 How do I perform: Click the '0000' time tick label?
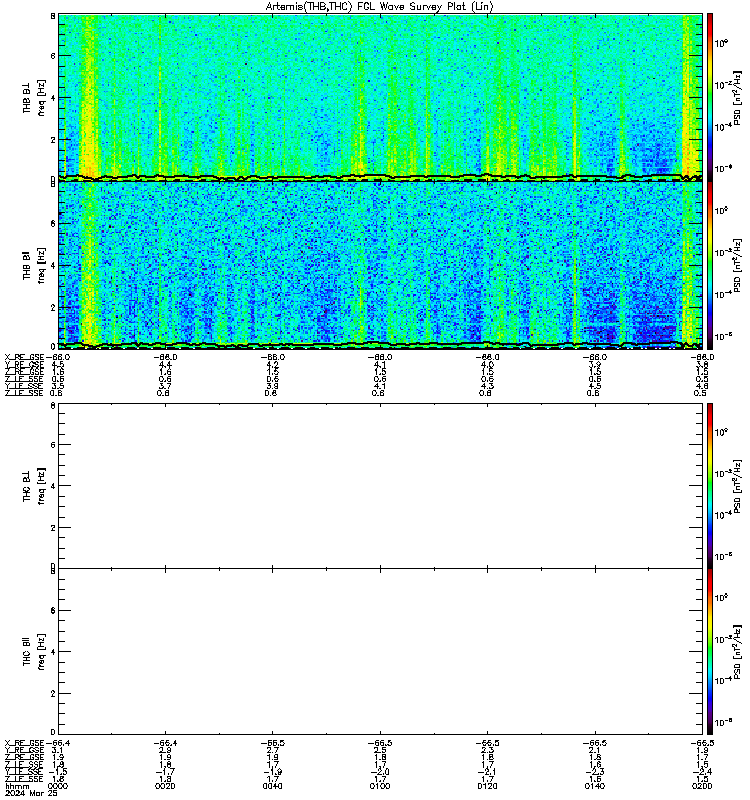pyautogui.click(x=57, y=786)
